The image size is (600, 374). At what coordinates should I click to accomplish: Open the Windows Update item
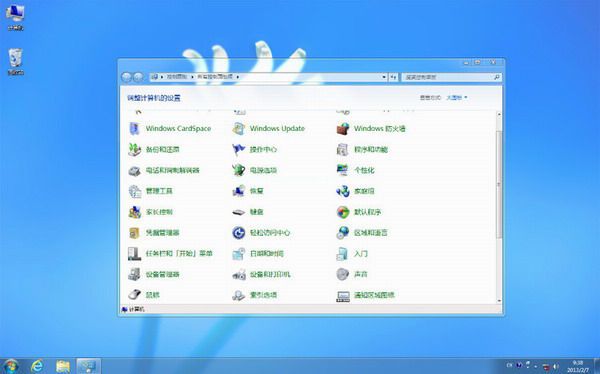click(x=269, y=129)
